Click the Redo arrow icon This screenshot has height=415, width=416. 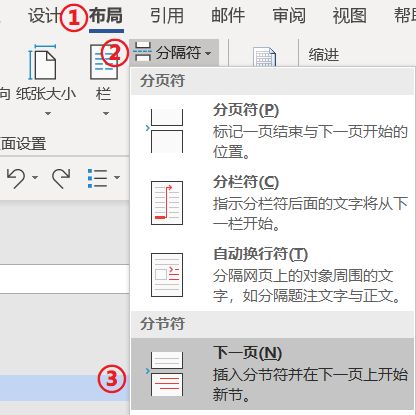[61, 178]
